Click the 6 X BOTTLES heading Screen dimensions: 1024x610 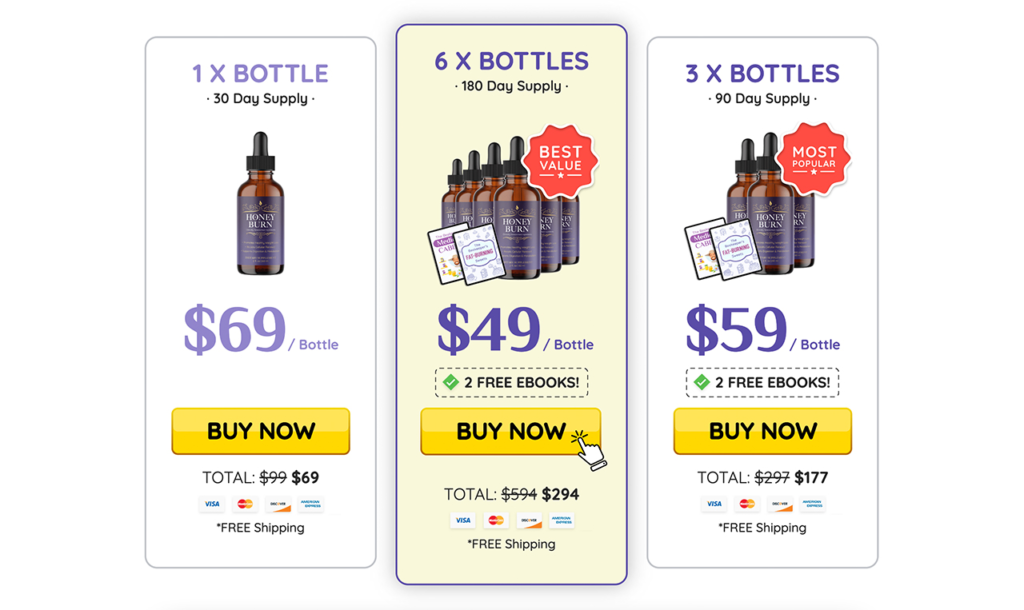coord(511,61)
